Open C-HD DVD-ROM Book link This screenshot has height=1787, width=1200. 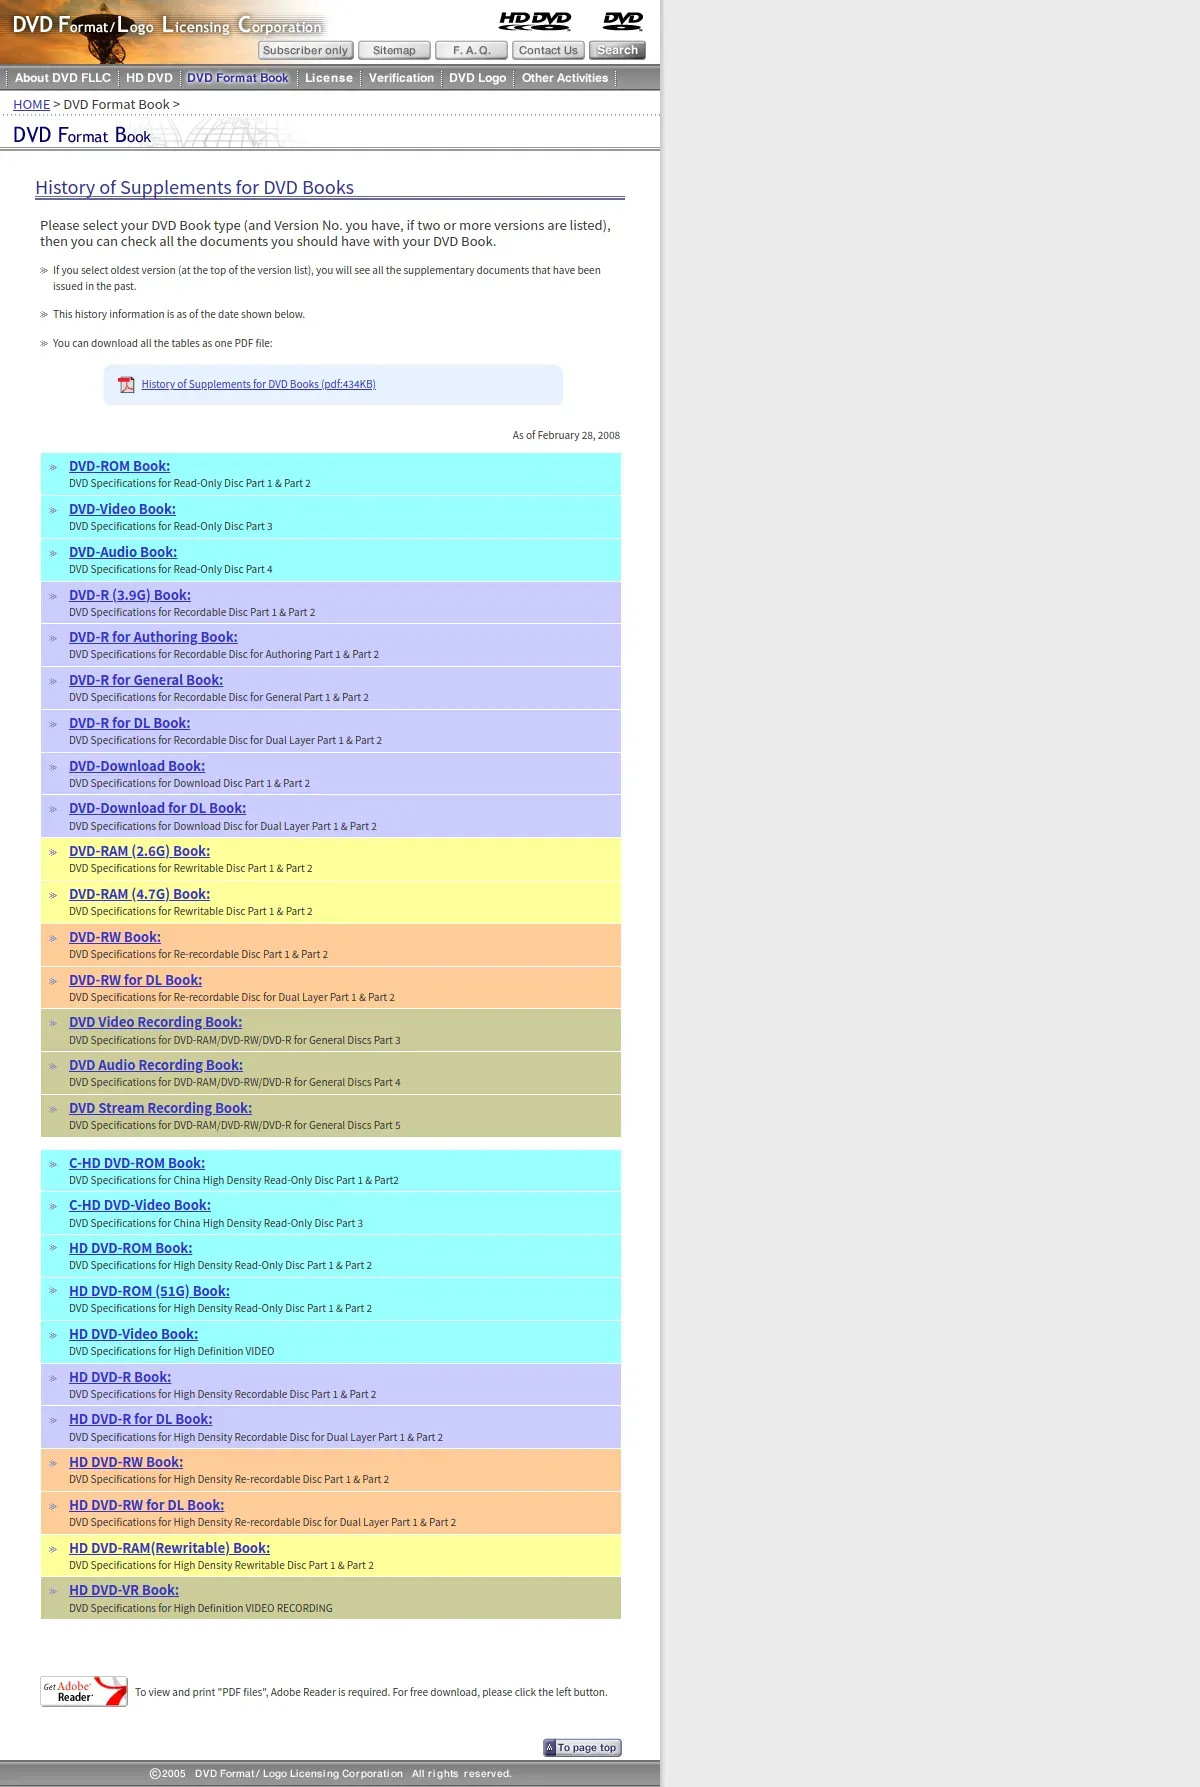click(x=137, y=1163)
